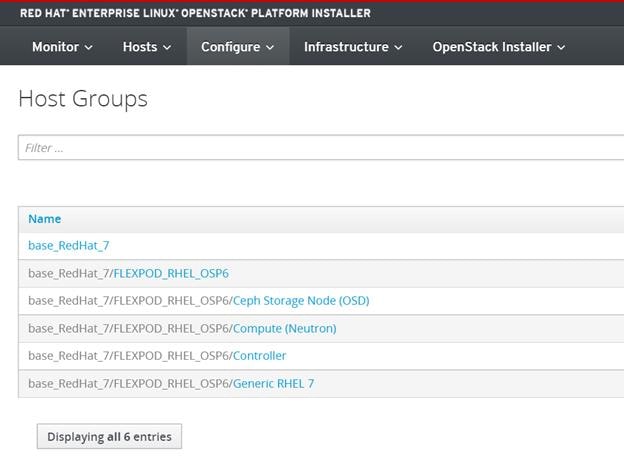Open the base_RedHat_7 host group

68,246
